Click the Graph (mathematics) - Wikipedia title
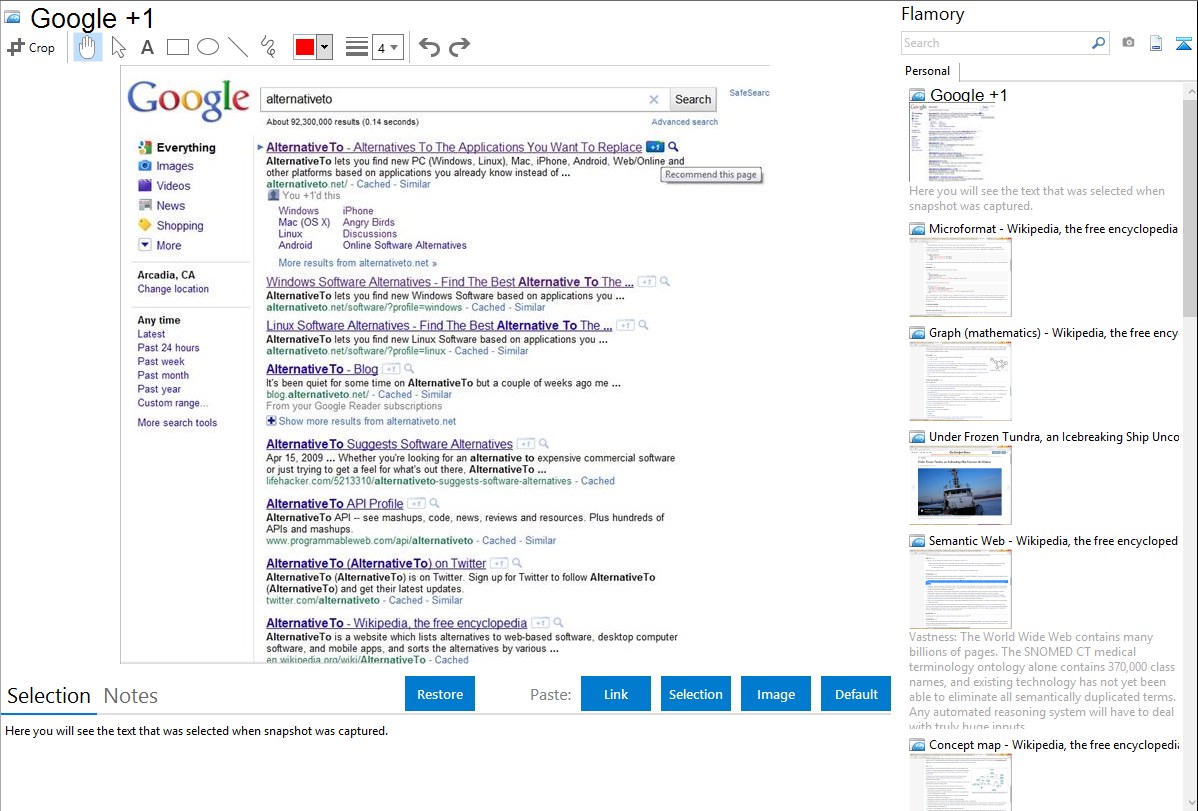The width and height of the screenshot is (1198, 811). pos(1053,333)
